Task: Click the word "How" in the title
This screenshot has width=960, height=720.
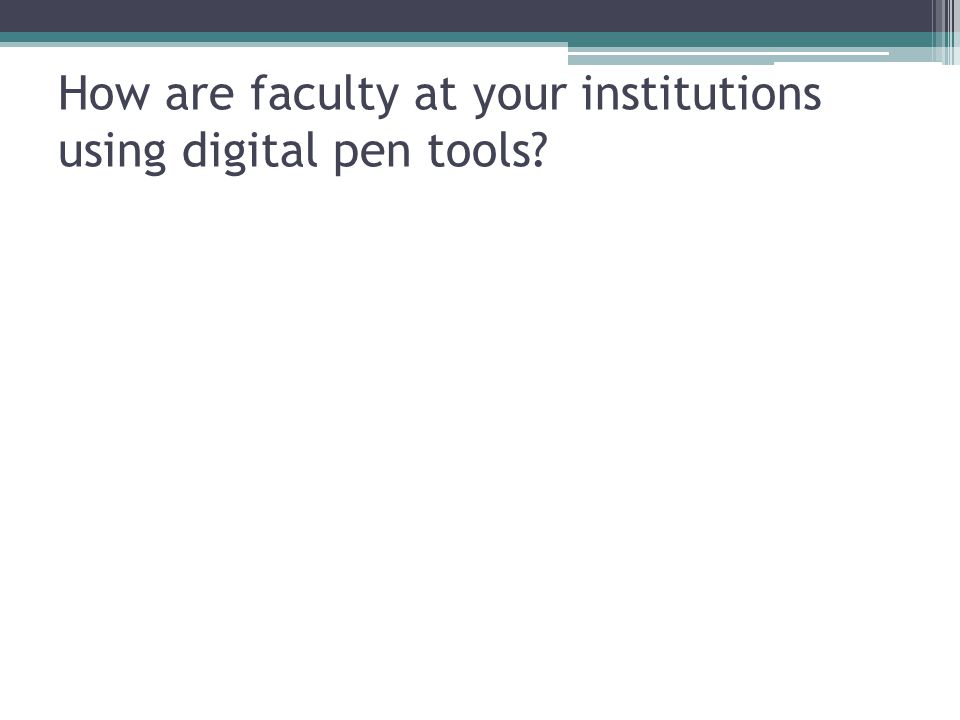Action: (103, 93)
